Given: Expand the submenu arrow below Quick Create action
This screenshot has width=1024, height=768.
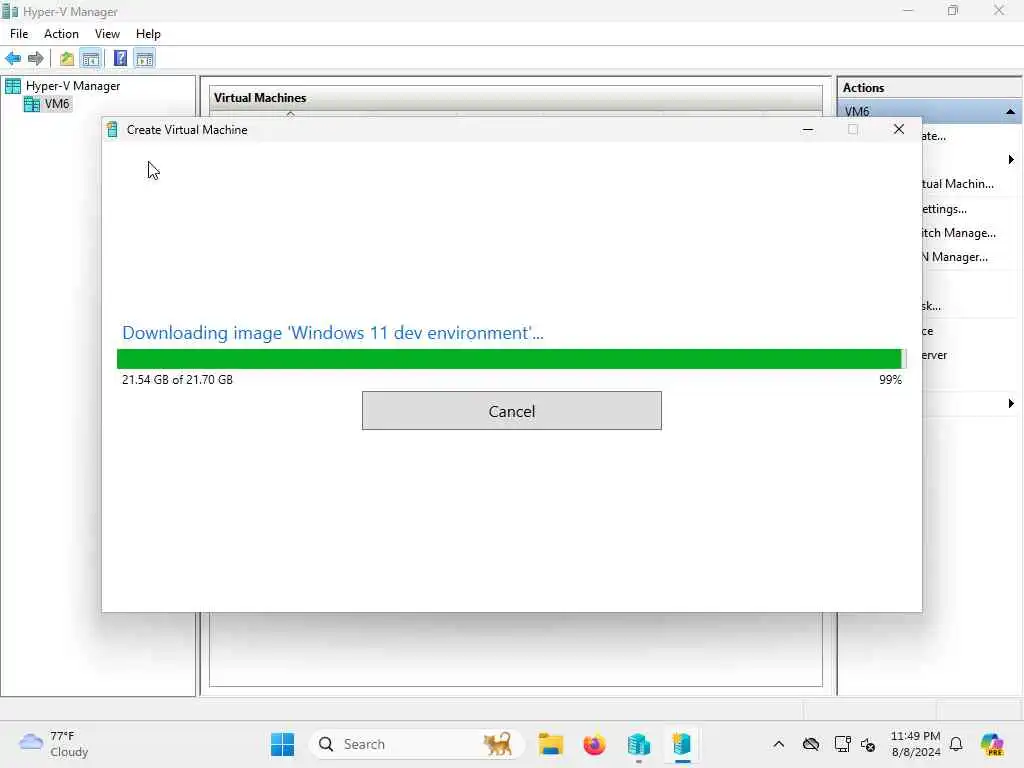Looking at the screenshot, I should coord(1011,160).
